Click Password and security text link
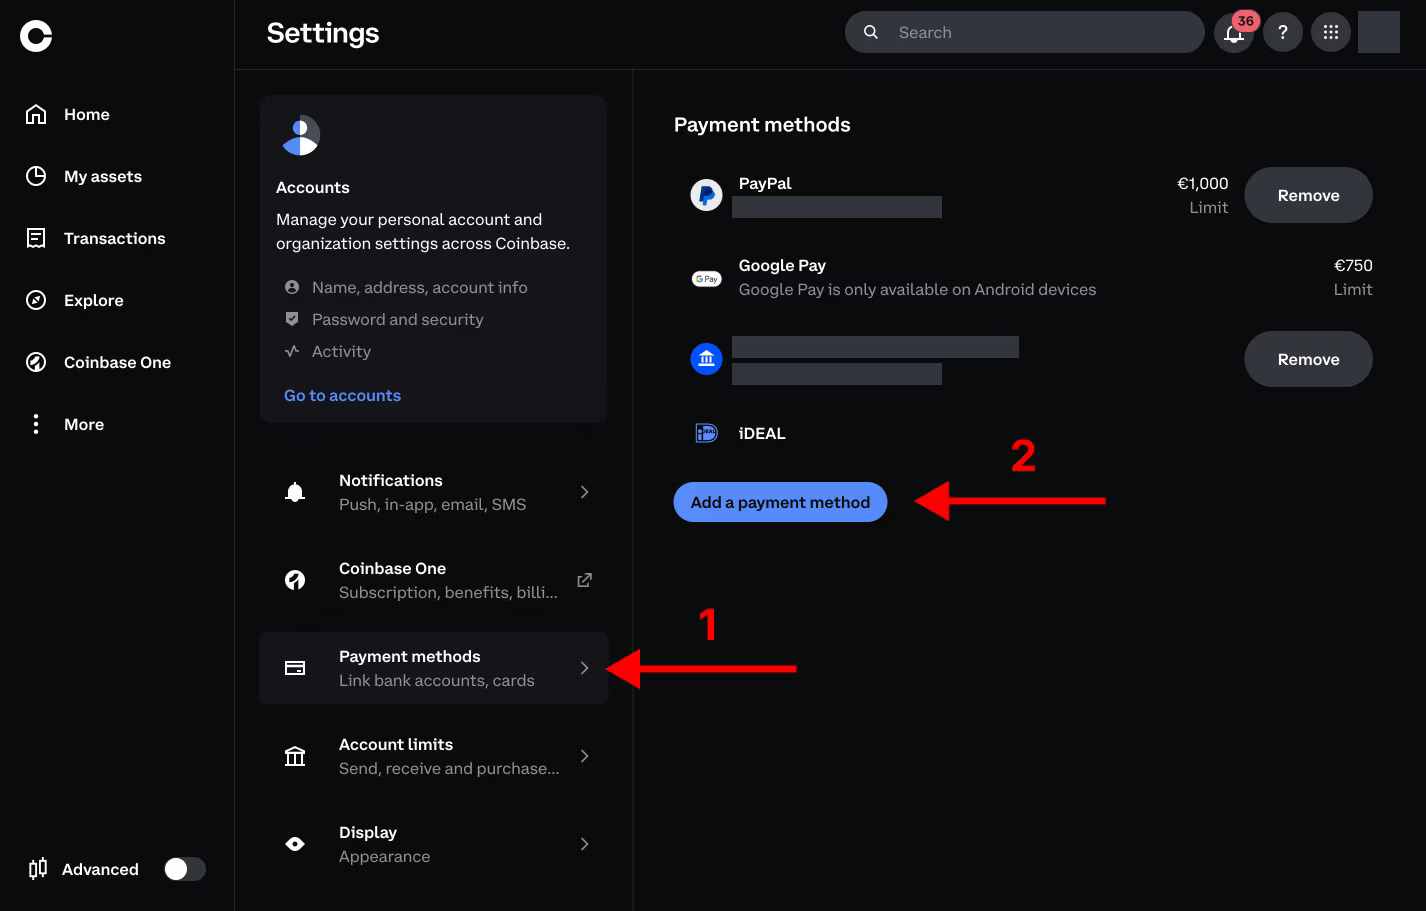This screenshot has height=911, width=1426. click(398, 319)
